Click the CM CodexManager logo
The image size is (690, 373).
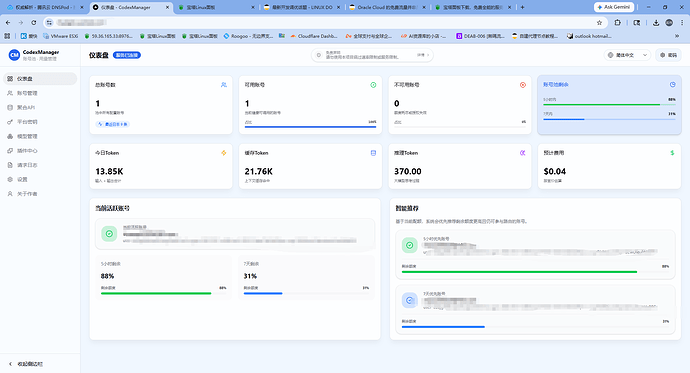[x=14, y=55]
